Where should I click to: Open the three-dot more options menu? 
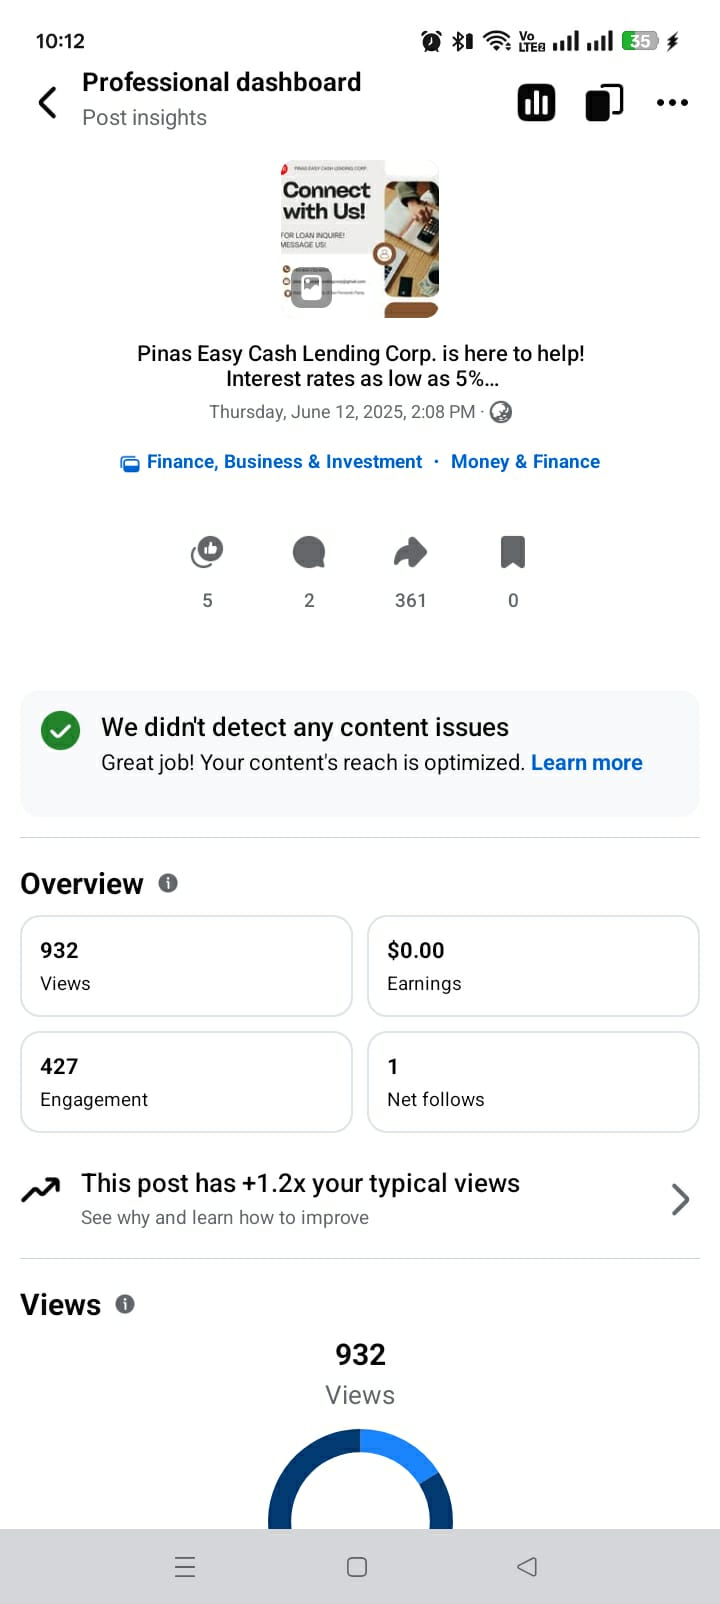(672, 103)
